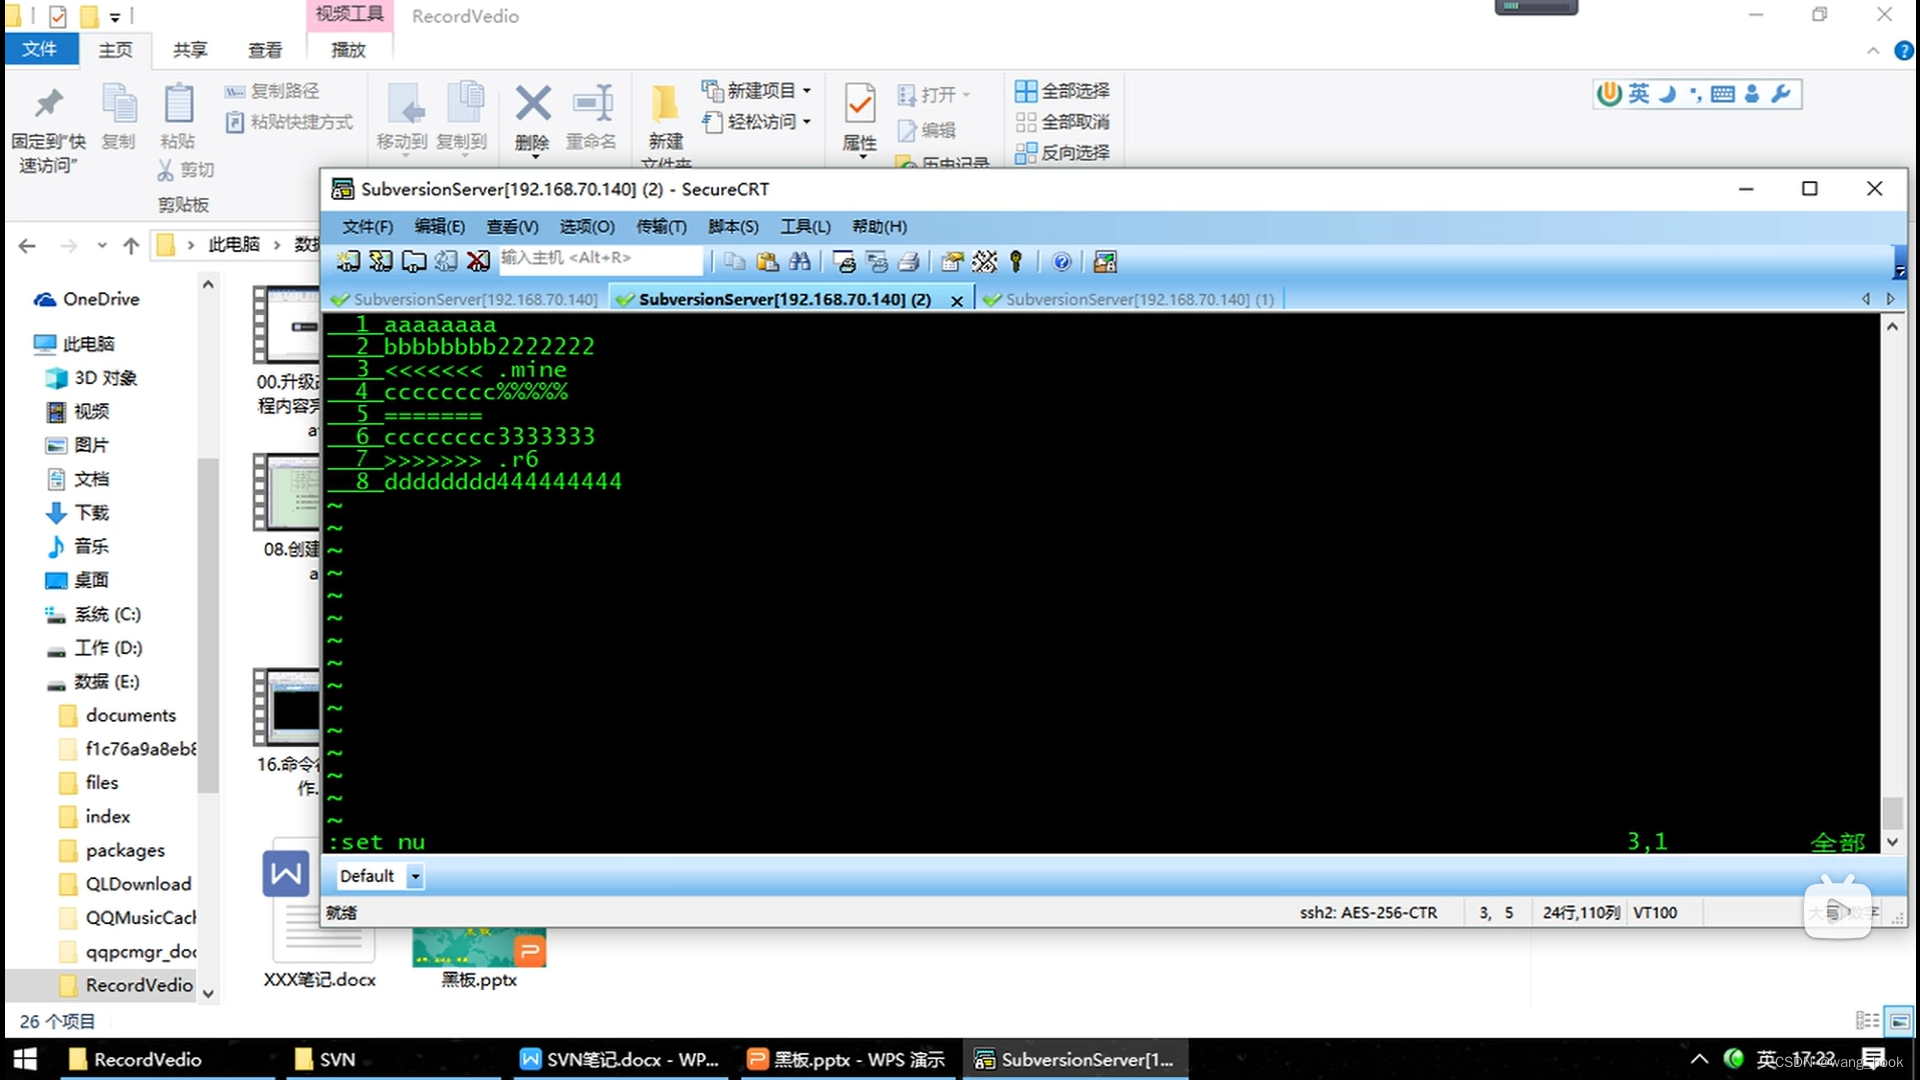Open the recent locations dropdown arrow
1920x1080 pixels.
tap(102, 245)
